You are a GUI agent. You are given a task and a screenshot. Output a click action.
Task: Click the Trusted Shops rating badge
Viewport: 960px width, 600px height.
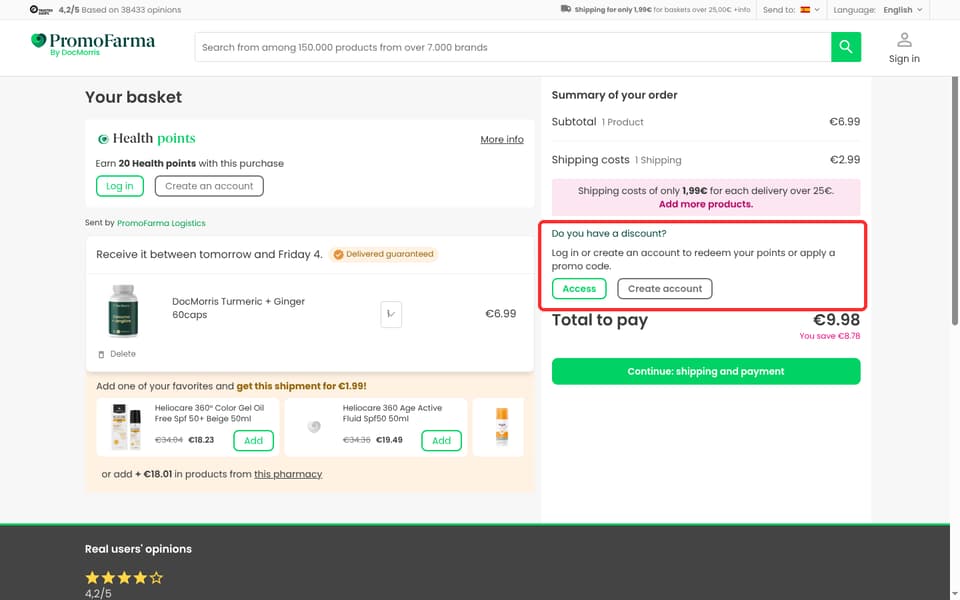pos(41,10)
